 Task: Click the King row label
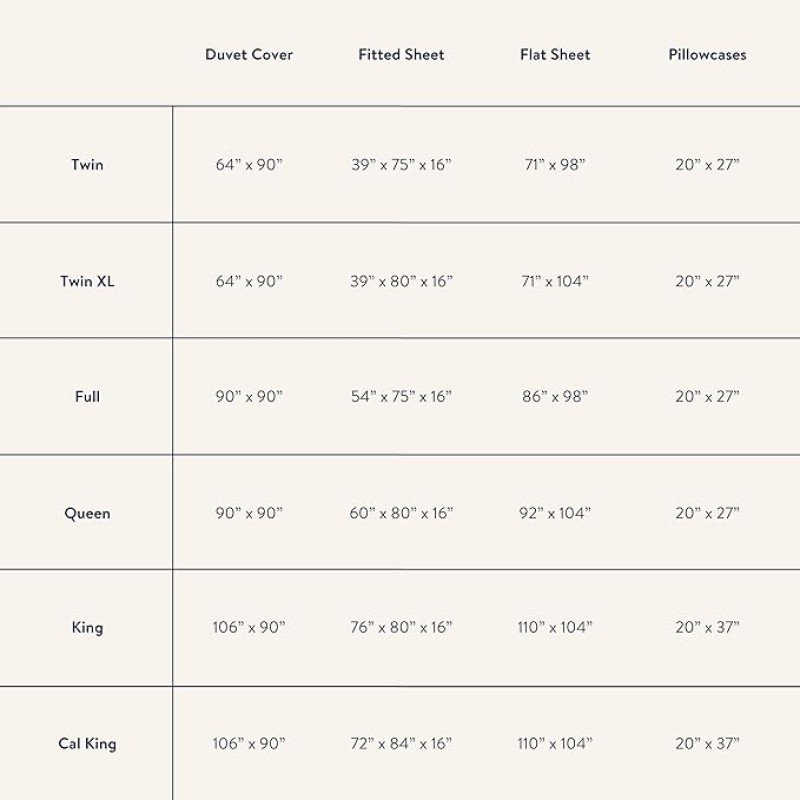tap(87, 628)
